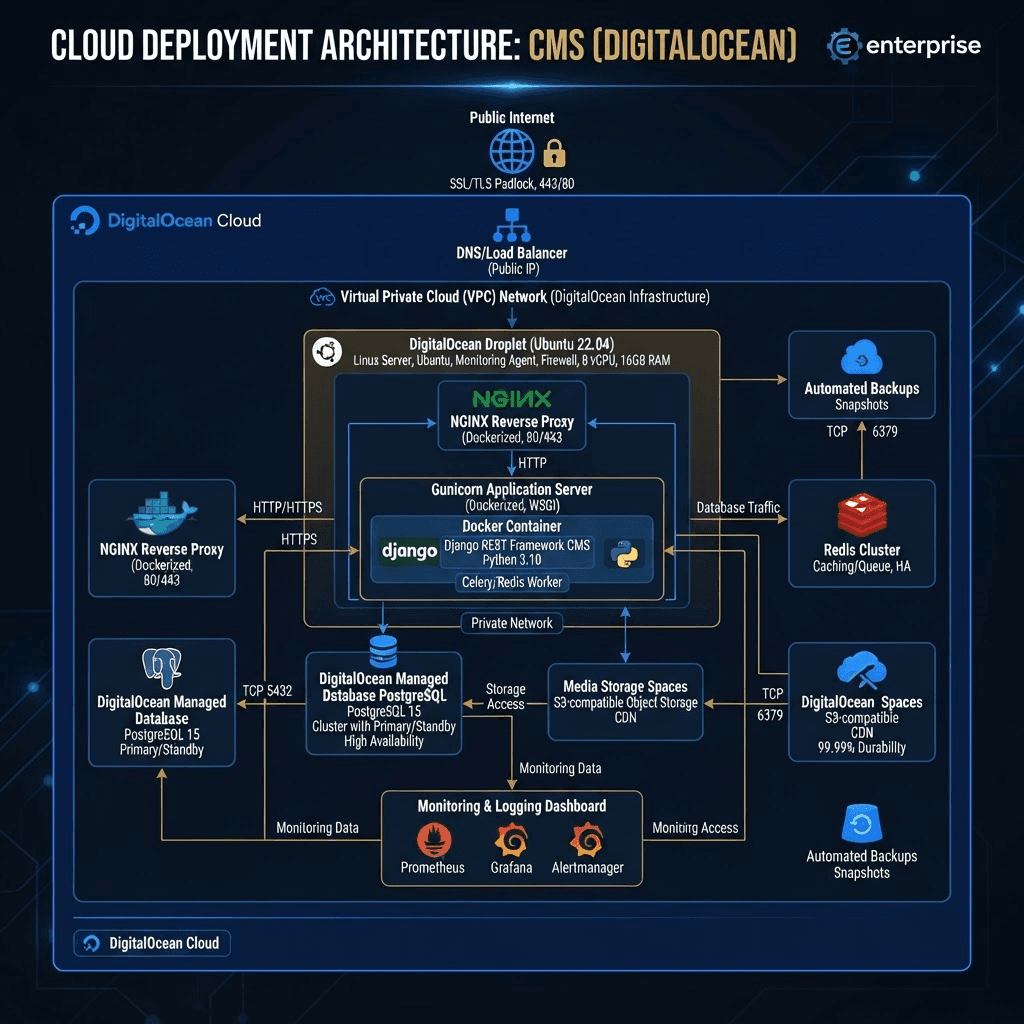This screenshot has width=1024, height=1024.
Task: Click 'DigitalOcean Droplet (Ubuntu 22.04)' title
Action: (x=511, y=344)
